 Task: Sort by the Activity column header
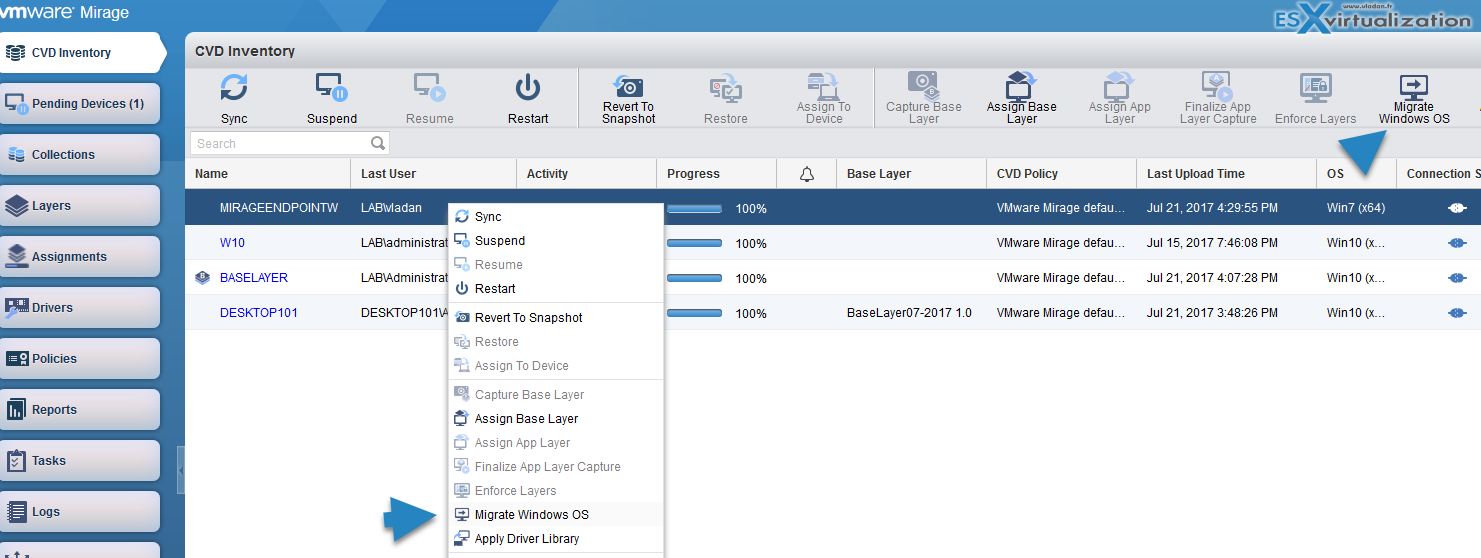pyautogui.click(x=586, y=174)
